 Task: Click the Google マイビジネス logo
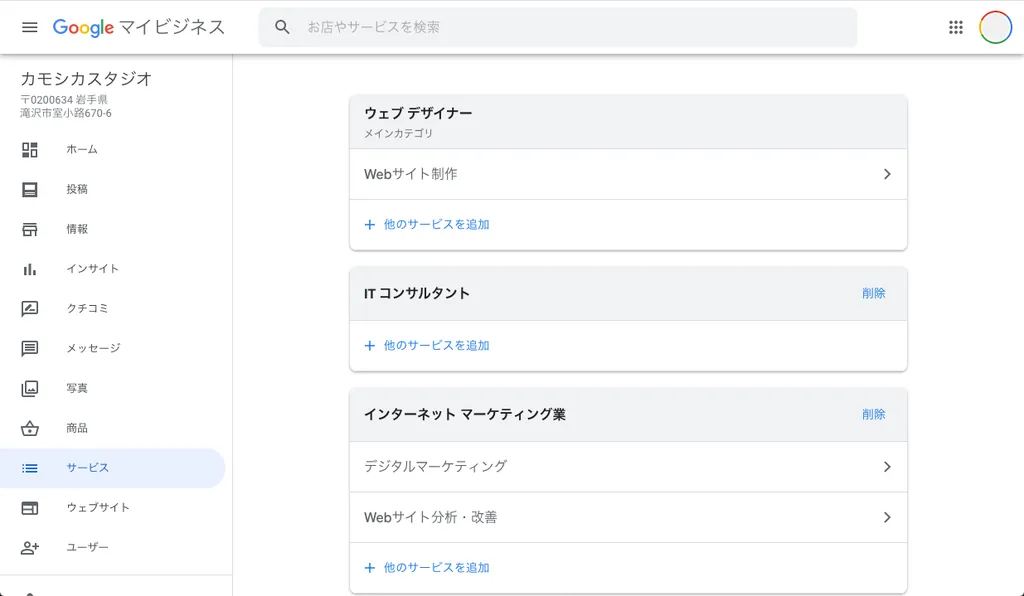(x=138, y=27)
